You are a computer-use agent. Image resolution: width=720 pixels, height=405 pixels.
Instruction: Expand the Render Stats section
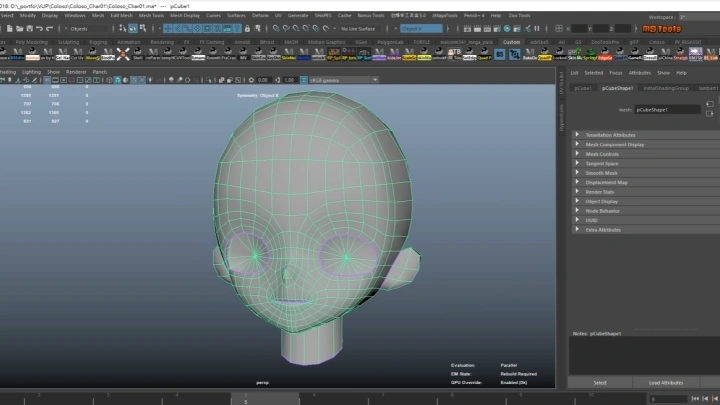pos(645,192)
